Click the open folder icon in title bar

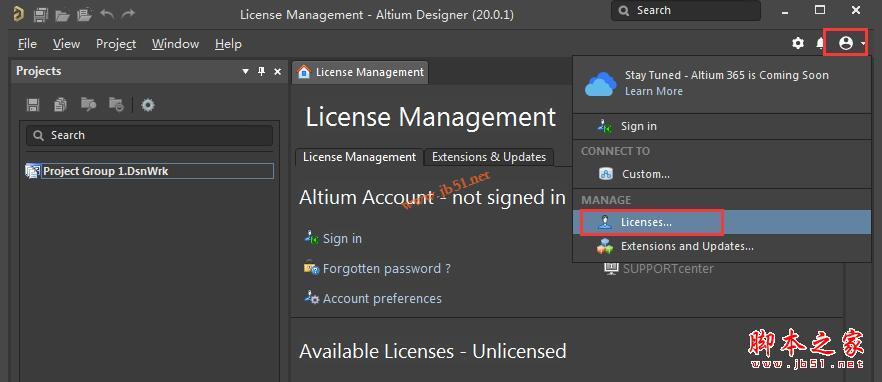[62, 15]
